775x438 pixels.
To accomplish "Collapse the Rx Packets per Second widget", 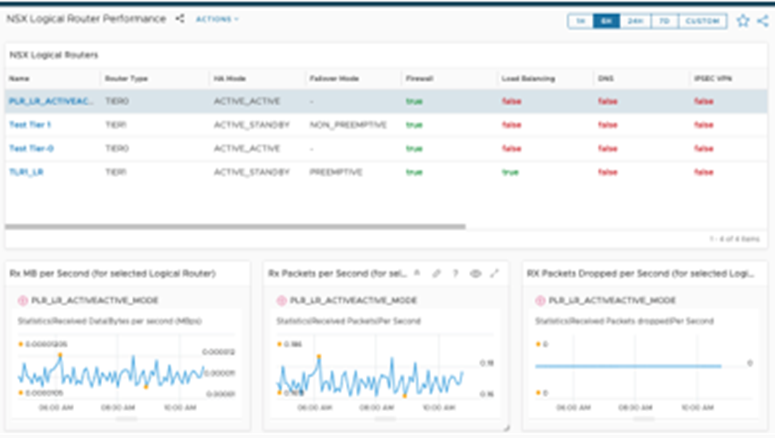I will click(x=417, y=273).
